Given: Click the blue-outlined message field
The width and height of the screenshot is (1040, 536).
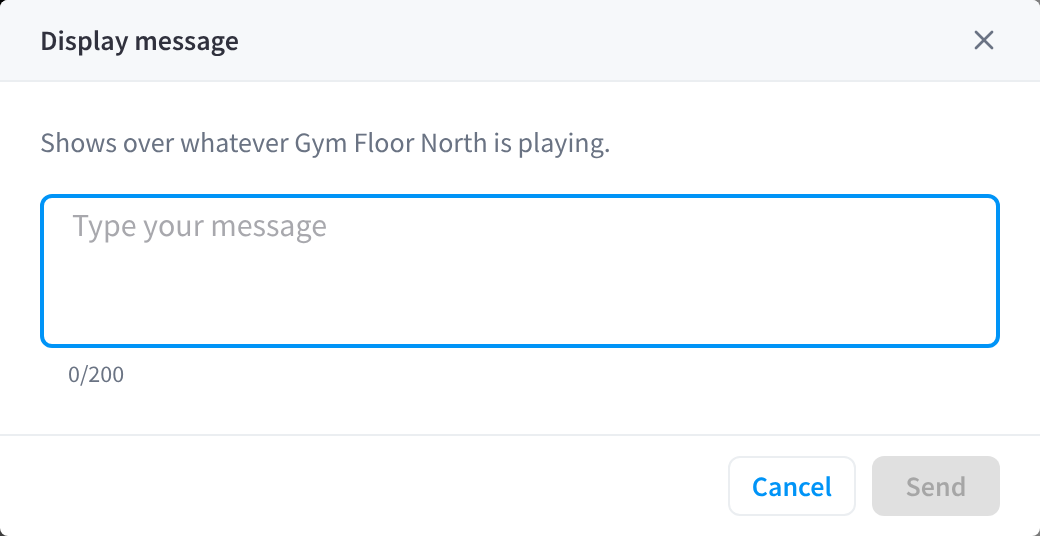Looking at the screenshot, I should pos(520,271).
